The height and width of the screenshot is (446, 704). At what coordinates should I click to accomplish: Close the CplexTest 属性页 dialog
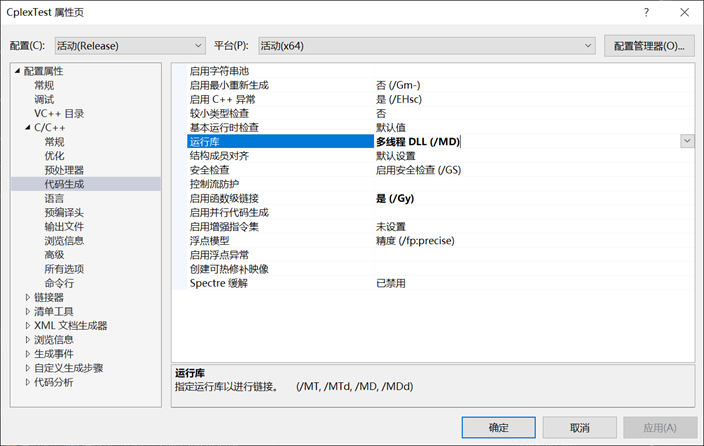coord(684,12)
